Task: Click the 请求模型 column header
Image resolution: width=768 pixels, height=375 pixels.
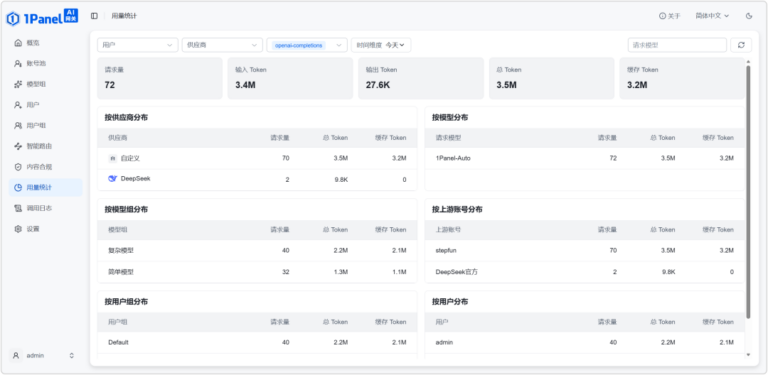Action: [x=448, y=138]
